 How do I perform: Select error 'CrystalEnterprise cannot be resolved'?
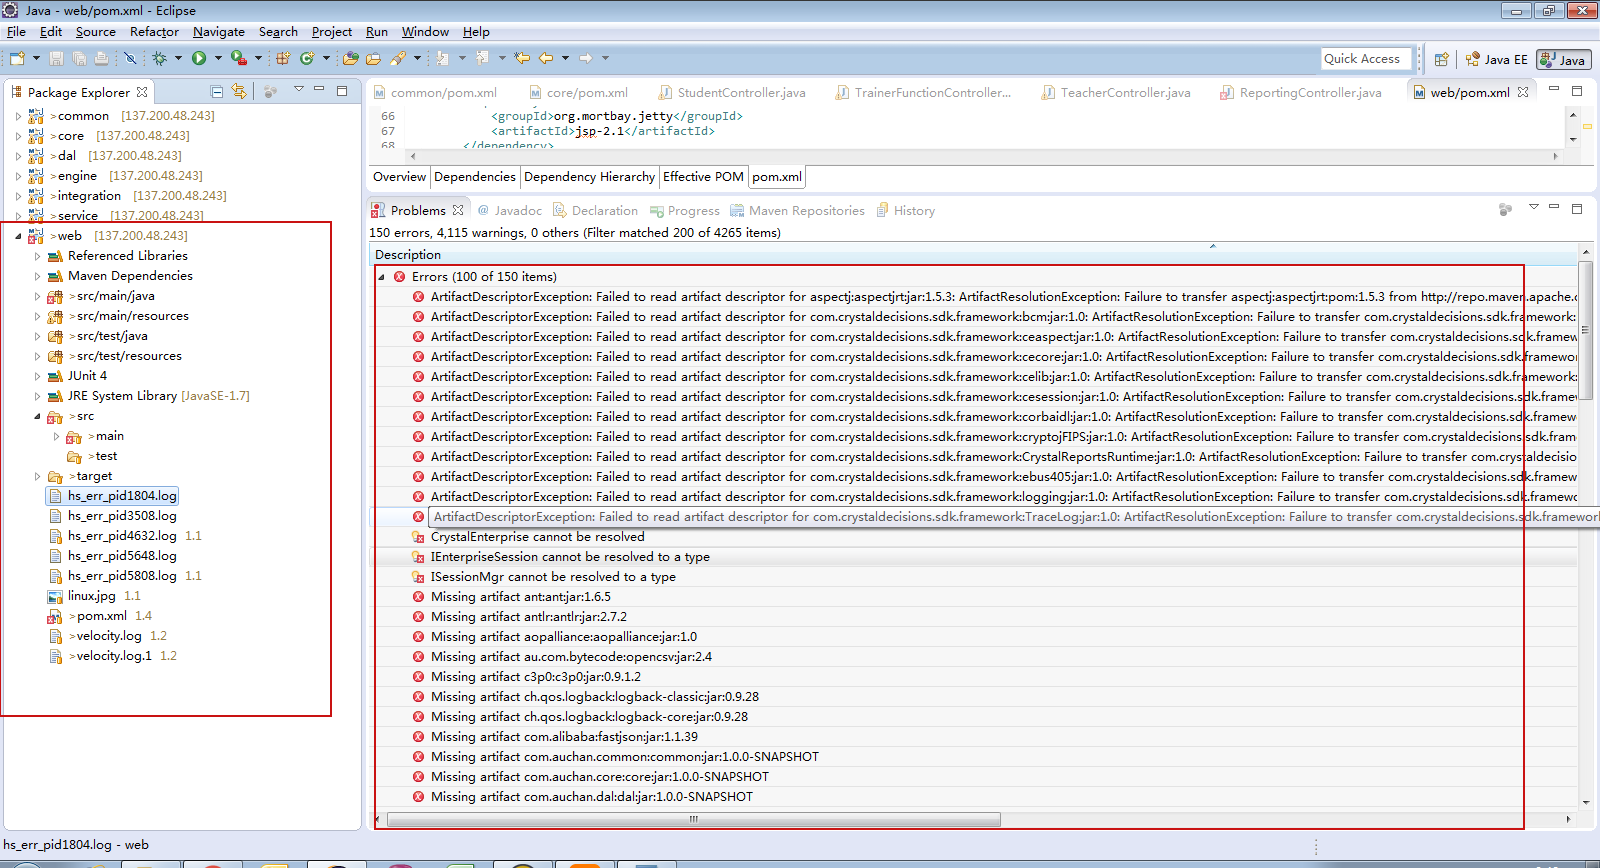(x=537, y=537)
